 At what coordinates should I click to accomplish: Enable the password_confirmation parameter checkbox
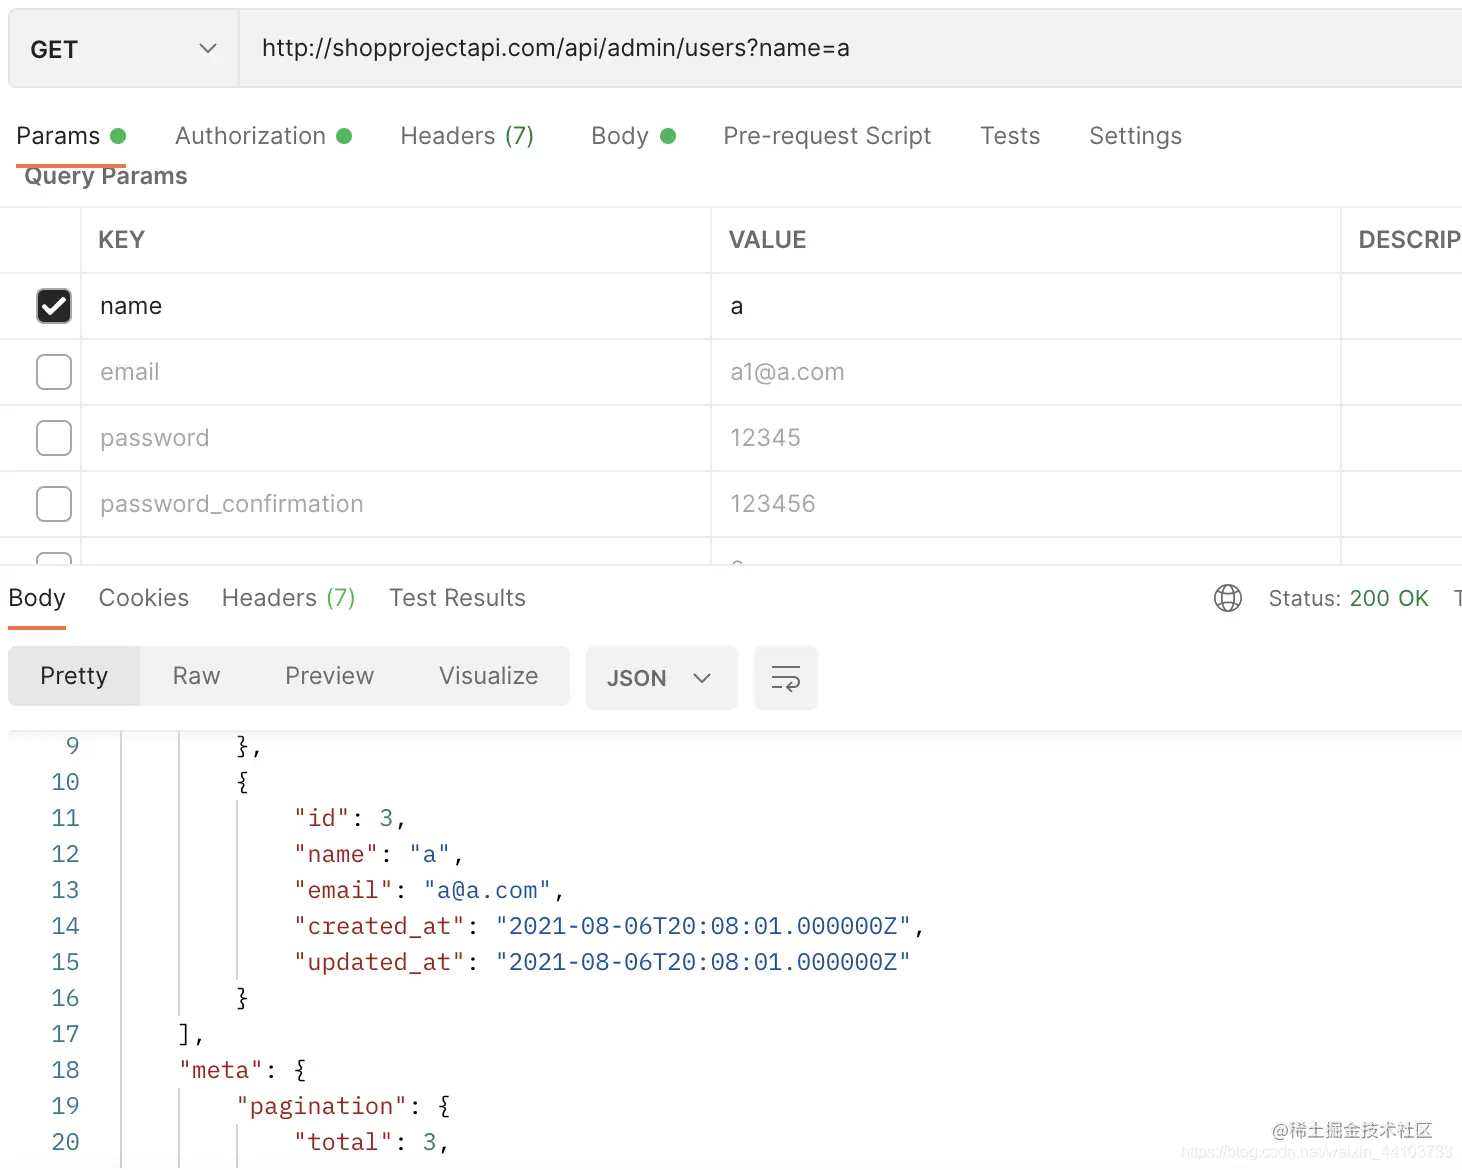click(x=54, y=504)
